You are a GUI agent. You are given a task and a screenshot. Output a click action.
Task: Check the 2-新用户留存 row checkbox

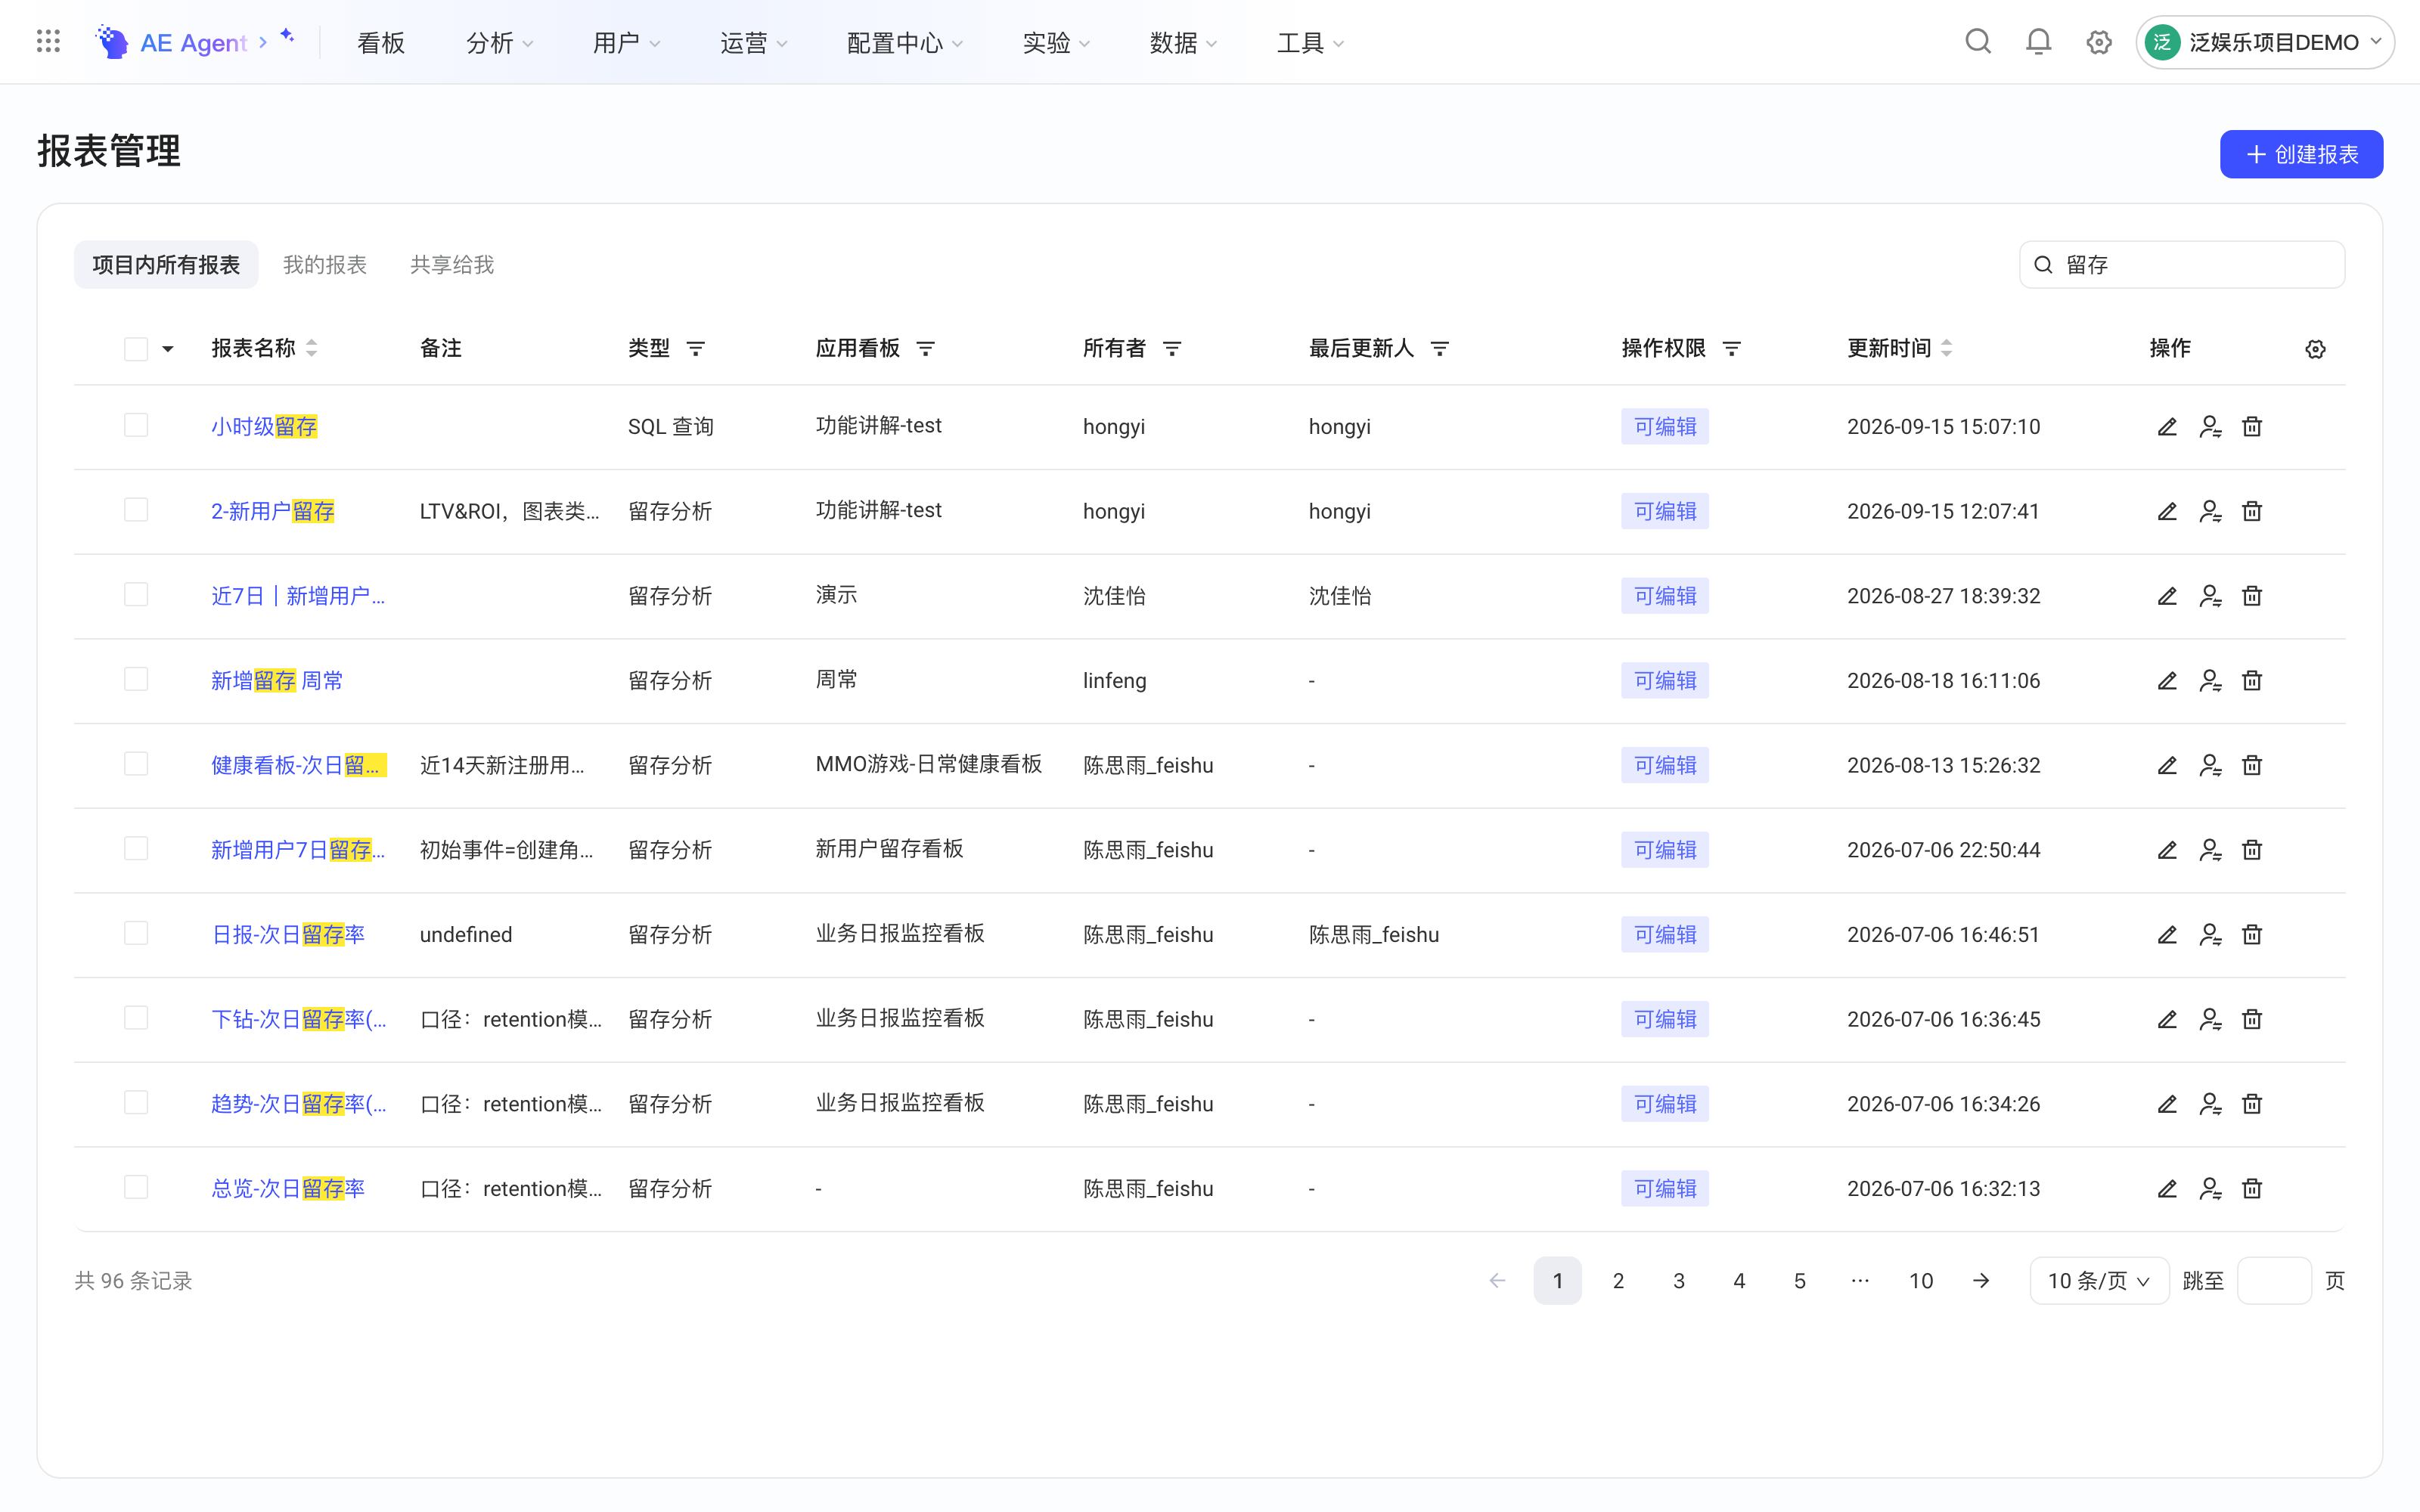(x=136, y=510)
